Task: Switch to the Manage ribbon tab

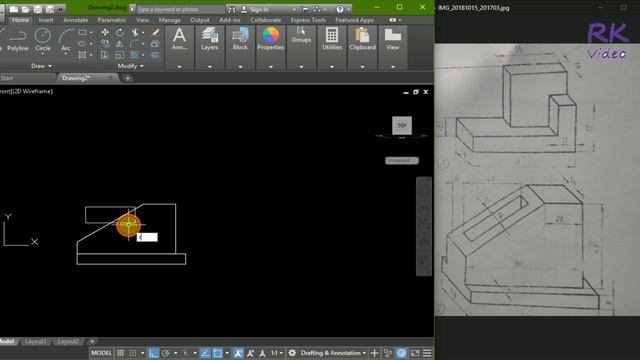Action: click(169, 20)
